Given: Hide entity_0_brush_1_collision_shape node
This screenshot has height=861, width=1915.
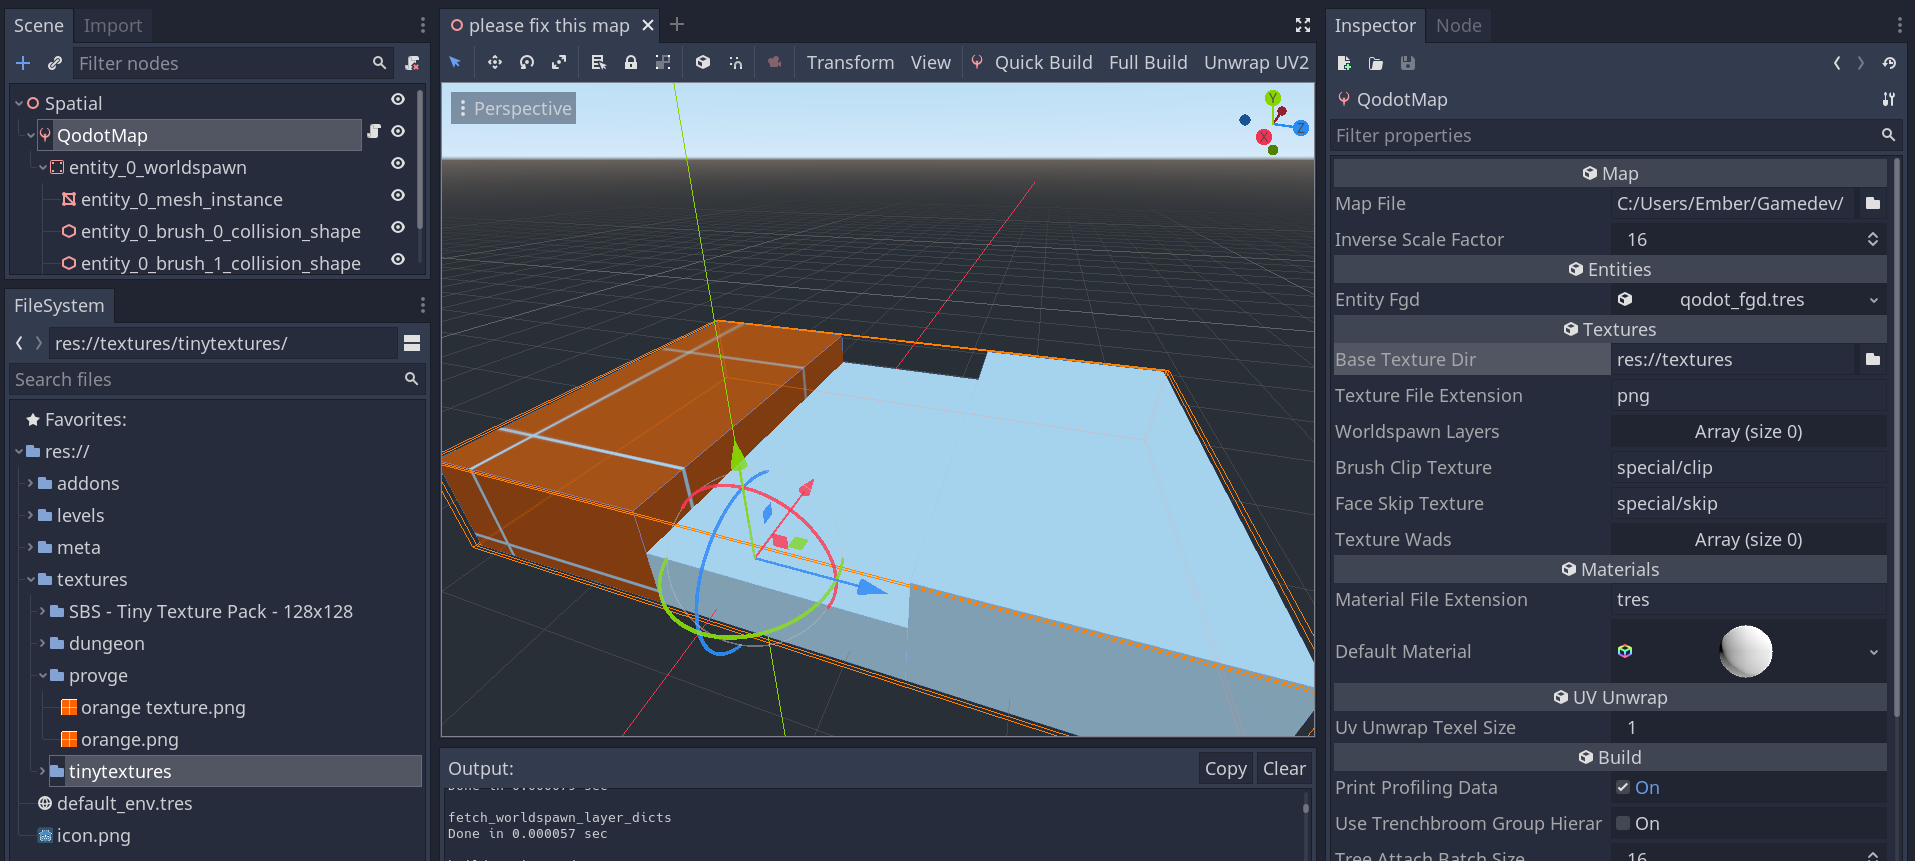Looking at the screenshot, I should (398, 259).
